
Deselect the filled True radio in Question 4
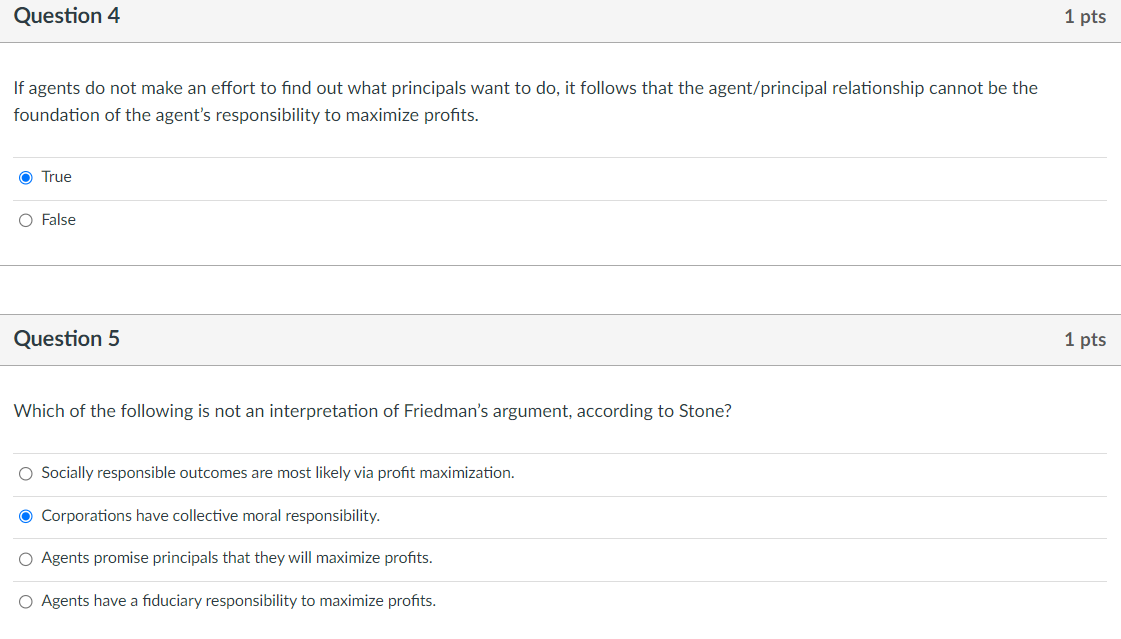[x=25, y=177]
